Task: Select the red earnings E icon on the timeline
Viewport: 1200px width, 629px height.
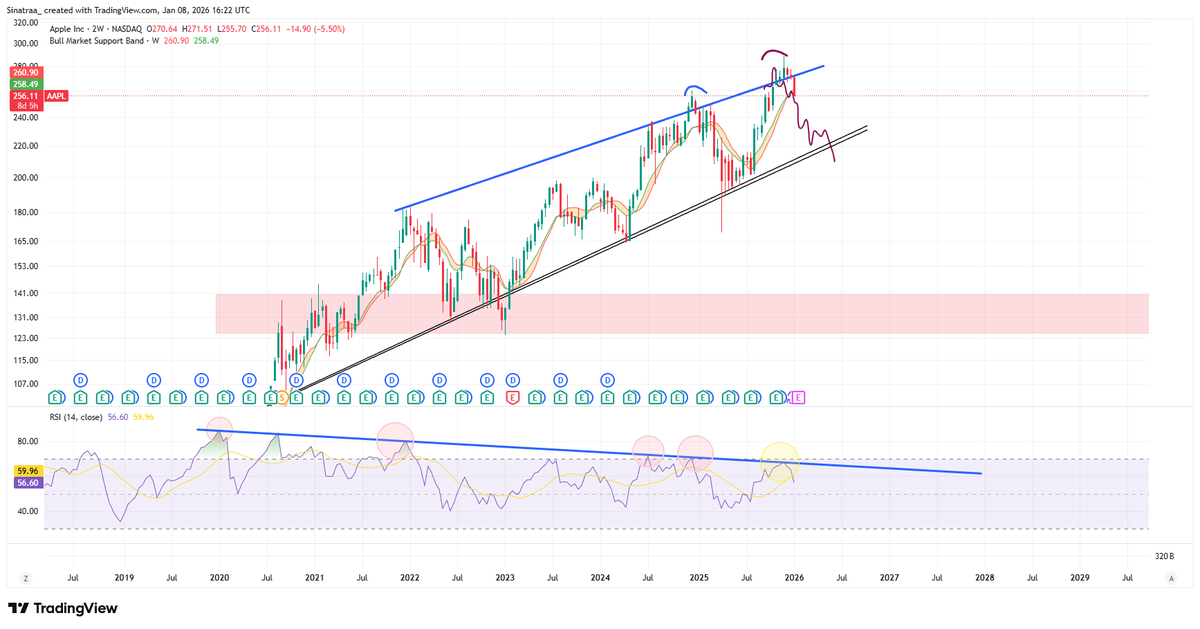Action: (511, 397)
